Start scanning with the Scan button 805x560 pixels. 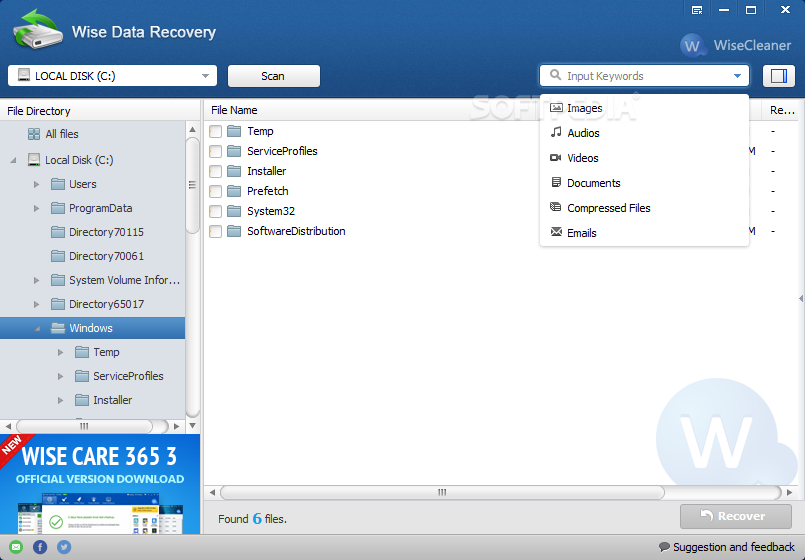[274, 76]
